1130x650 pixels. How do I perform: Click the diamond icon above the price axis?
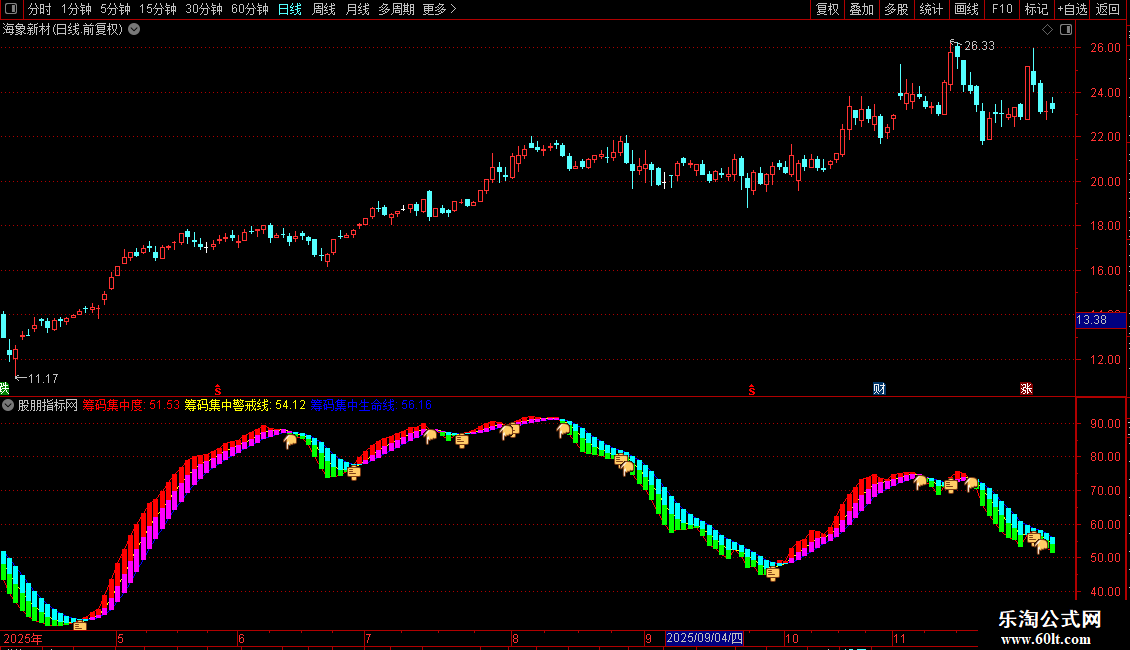(x=1047, y=30)
